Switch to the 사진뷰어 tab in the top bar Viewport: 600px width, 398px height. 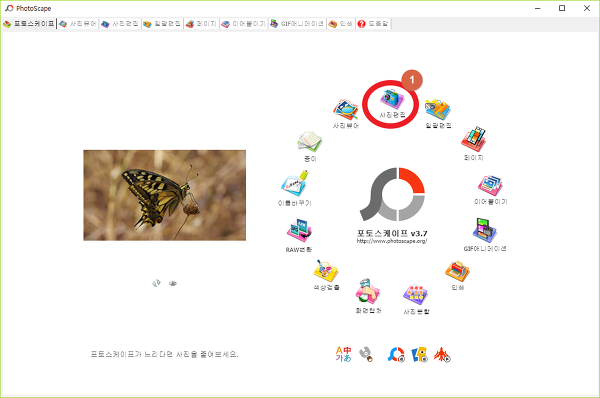coord(78,24)
